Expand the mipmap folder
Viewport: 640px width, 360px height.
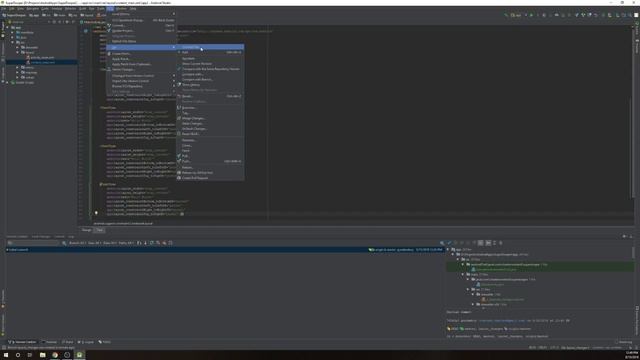click(x=18, y=72)
